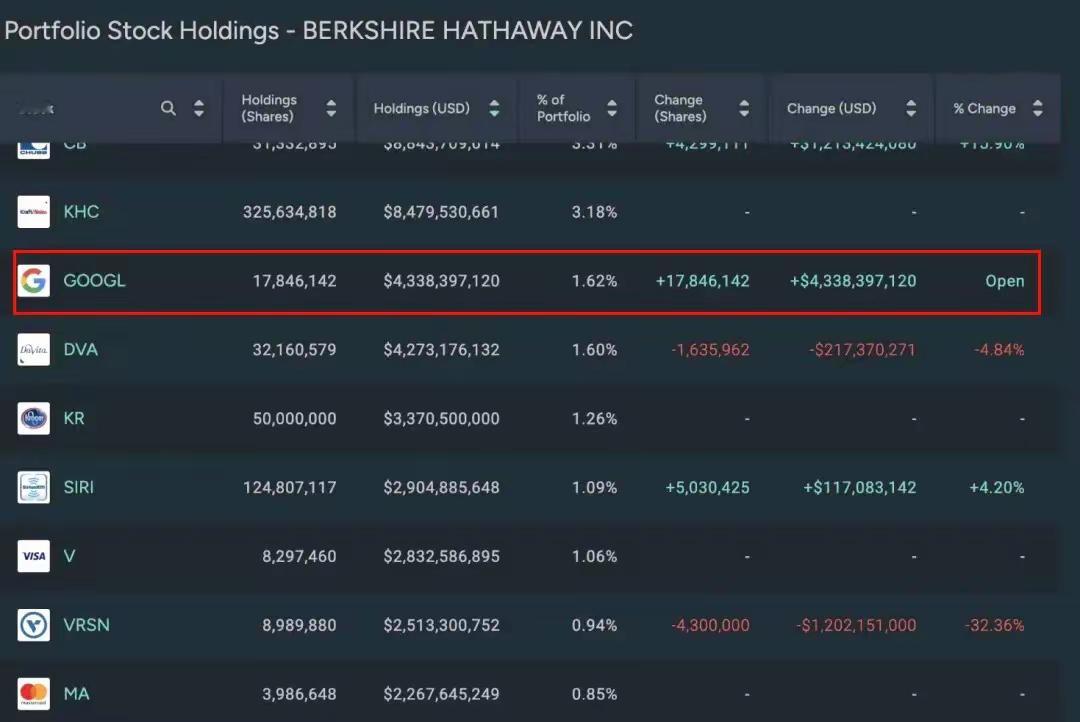Open the KR ticker link
Image resolution: width=1080 pixels, height=722 pixels.
tap(74, 418)
